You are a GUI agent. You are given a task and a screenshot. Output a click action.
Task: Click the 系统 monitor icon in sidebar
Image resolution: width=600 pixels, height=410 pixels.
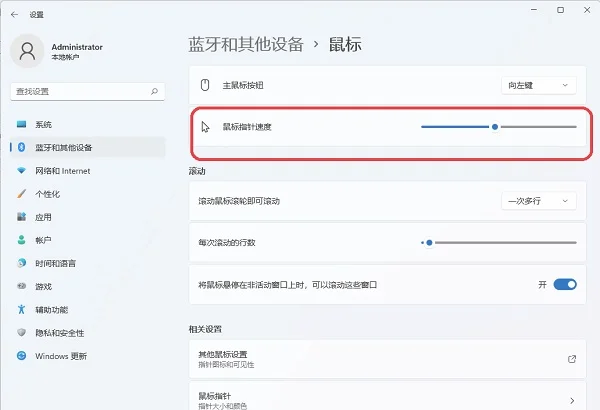click(21, 124)
